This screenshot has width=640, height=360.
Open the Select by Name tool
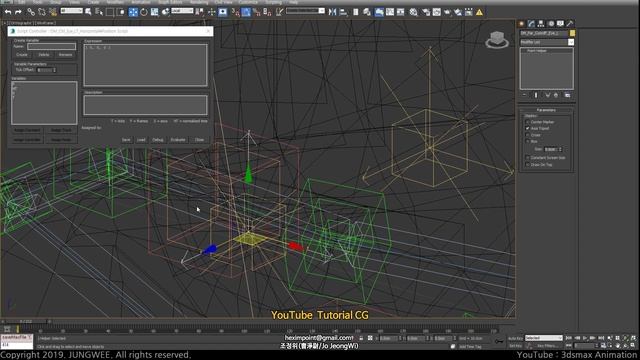pos(99,12)
